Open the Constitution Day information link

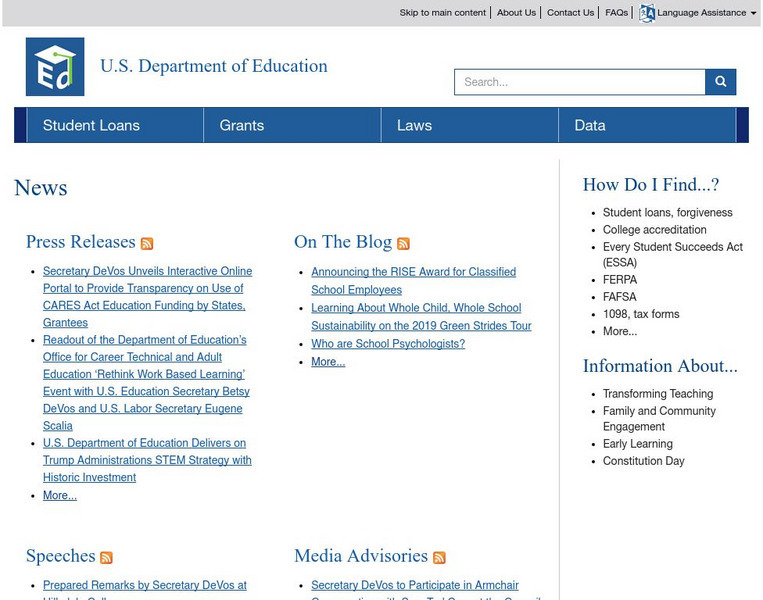[643, 461]
